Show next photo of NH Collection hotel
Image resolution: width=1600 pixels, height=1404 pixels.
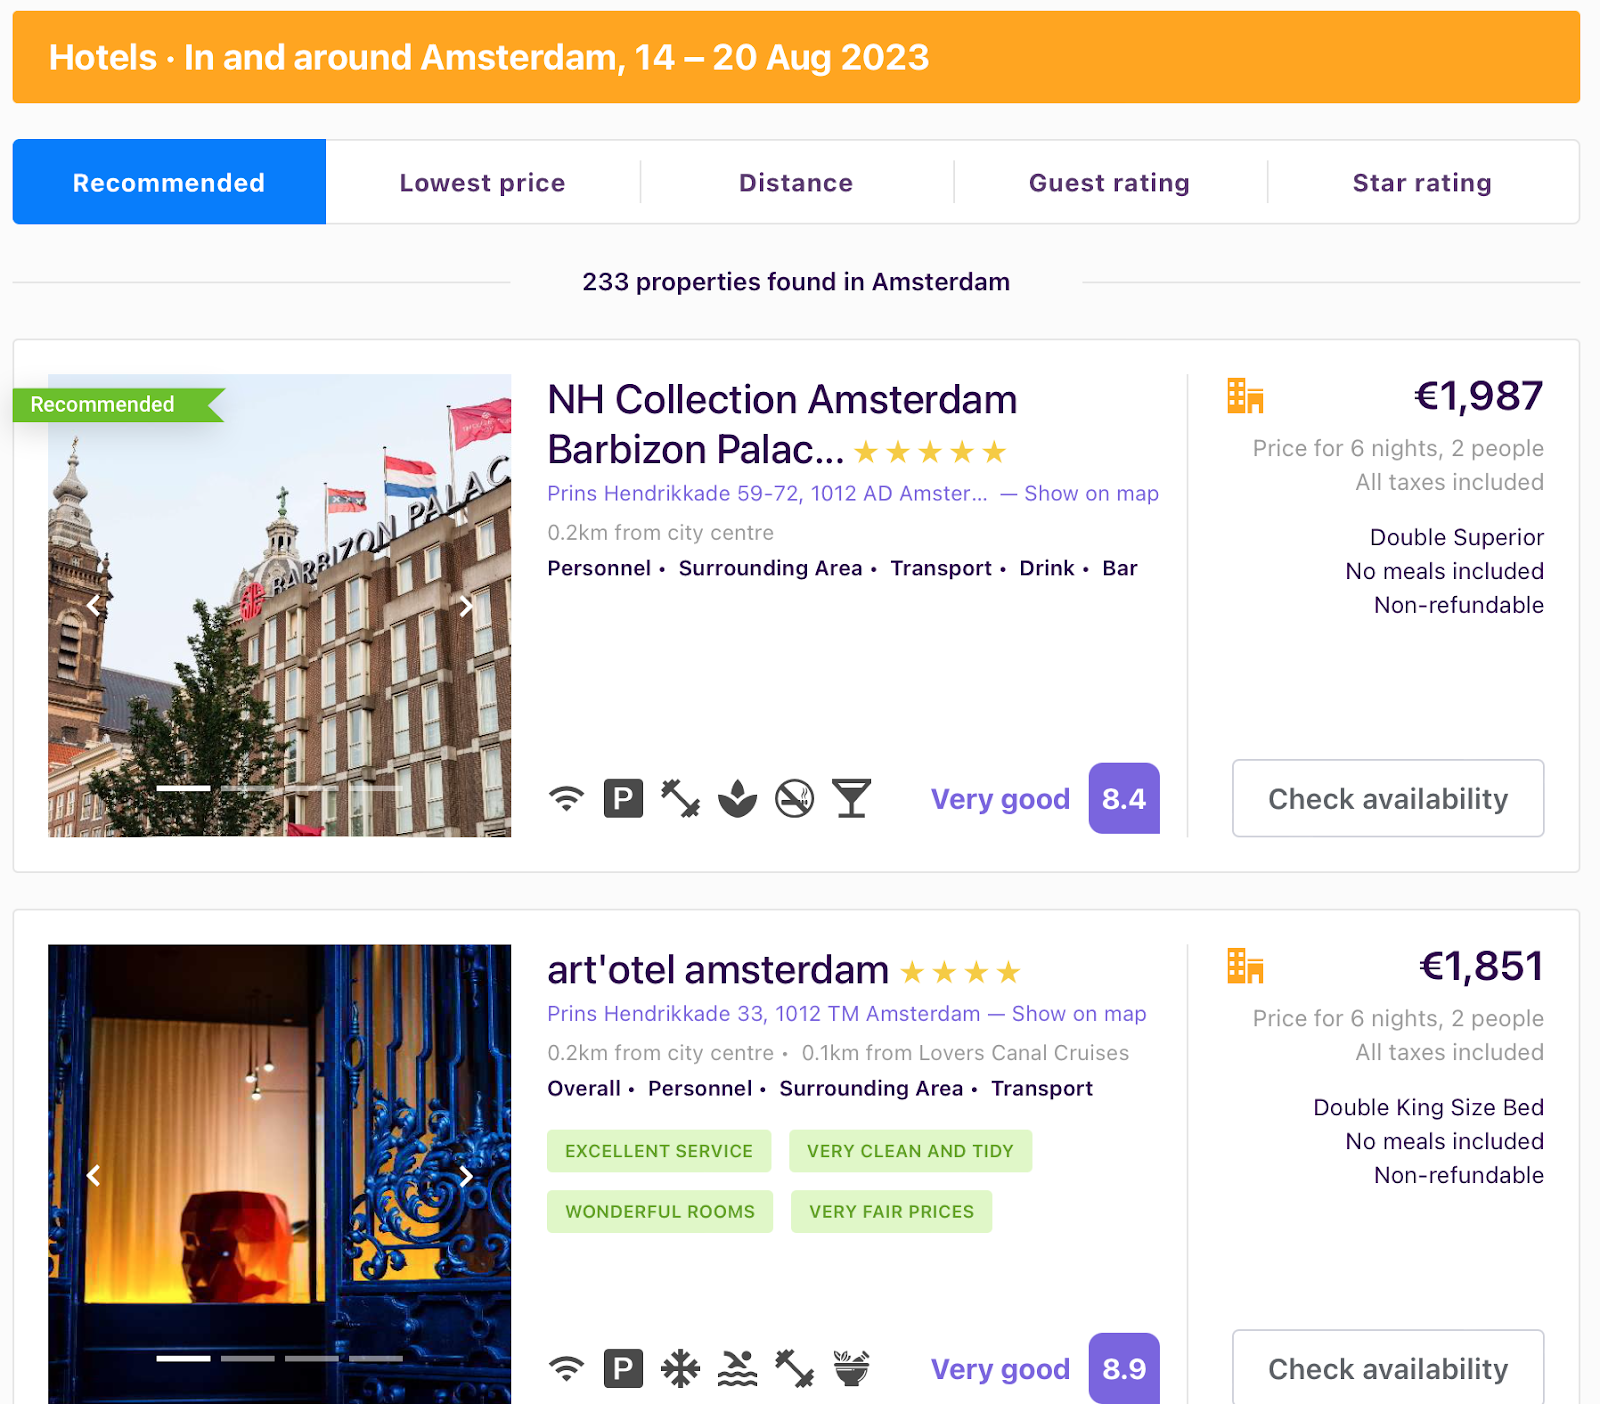click(466, 605)
